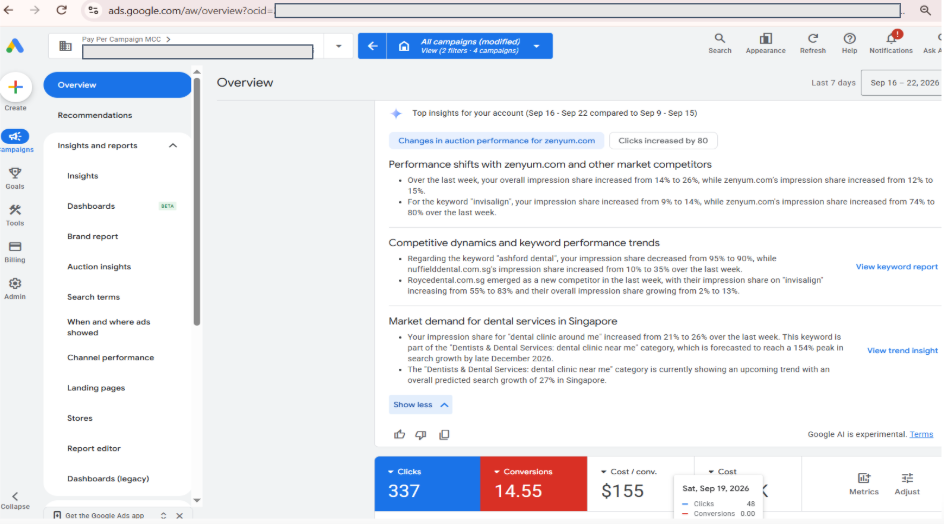Open When and where ads showed
This screenshot has height=524, width=944.
click(x=108, y=327)
